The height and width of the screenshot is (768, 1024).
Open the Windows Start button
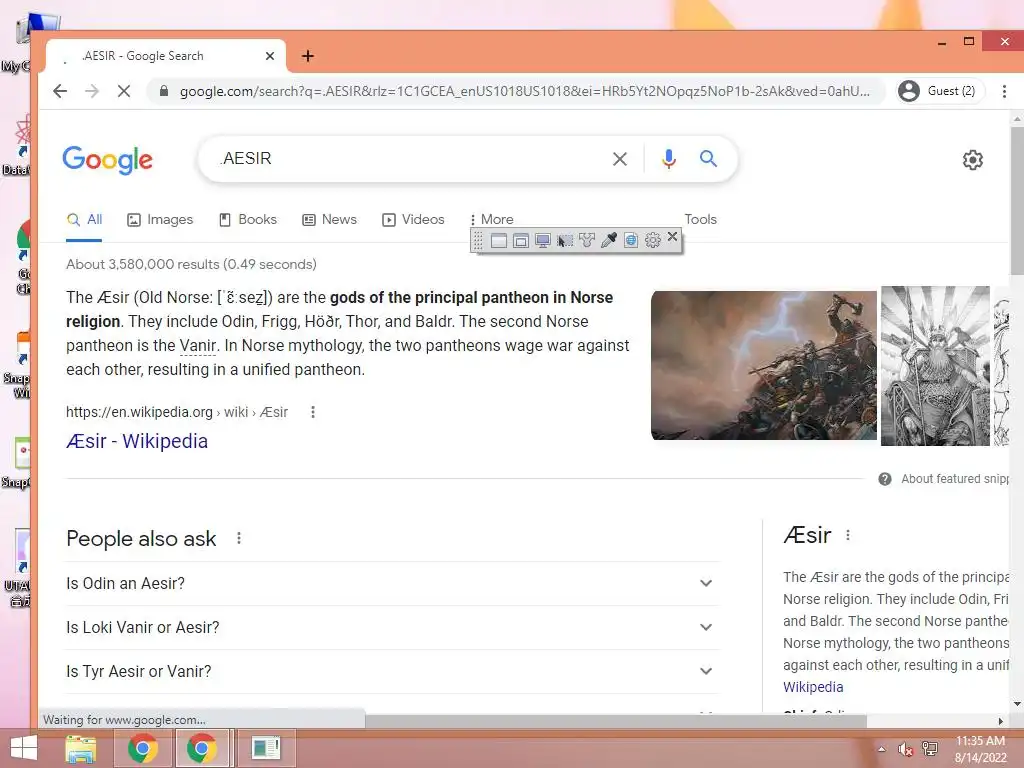point(24,748)
